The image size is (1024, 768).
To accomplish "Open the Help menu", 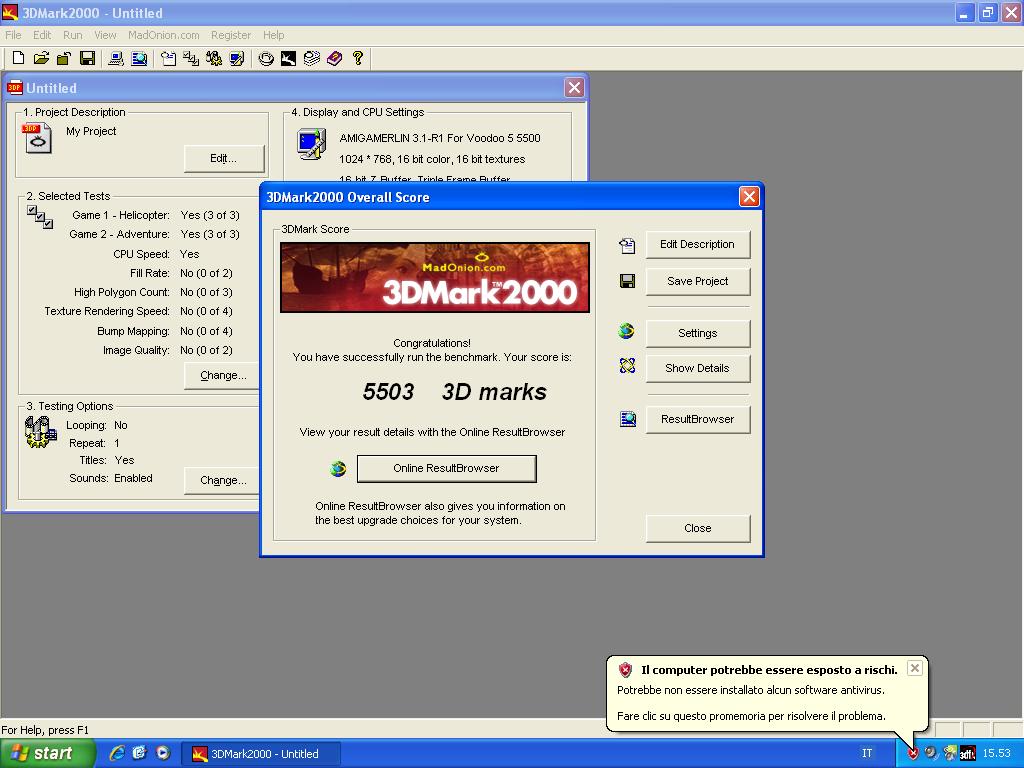I will pos(274,35).
